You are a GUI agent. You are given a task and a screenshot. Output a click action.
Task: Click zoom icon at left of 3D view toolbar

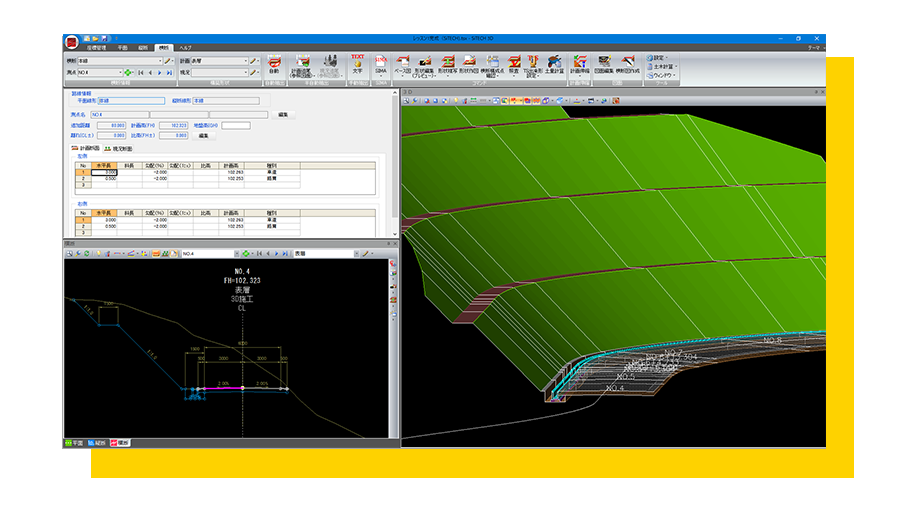[x=407, y=100]
